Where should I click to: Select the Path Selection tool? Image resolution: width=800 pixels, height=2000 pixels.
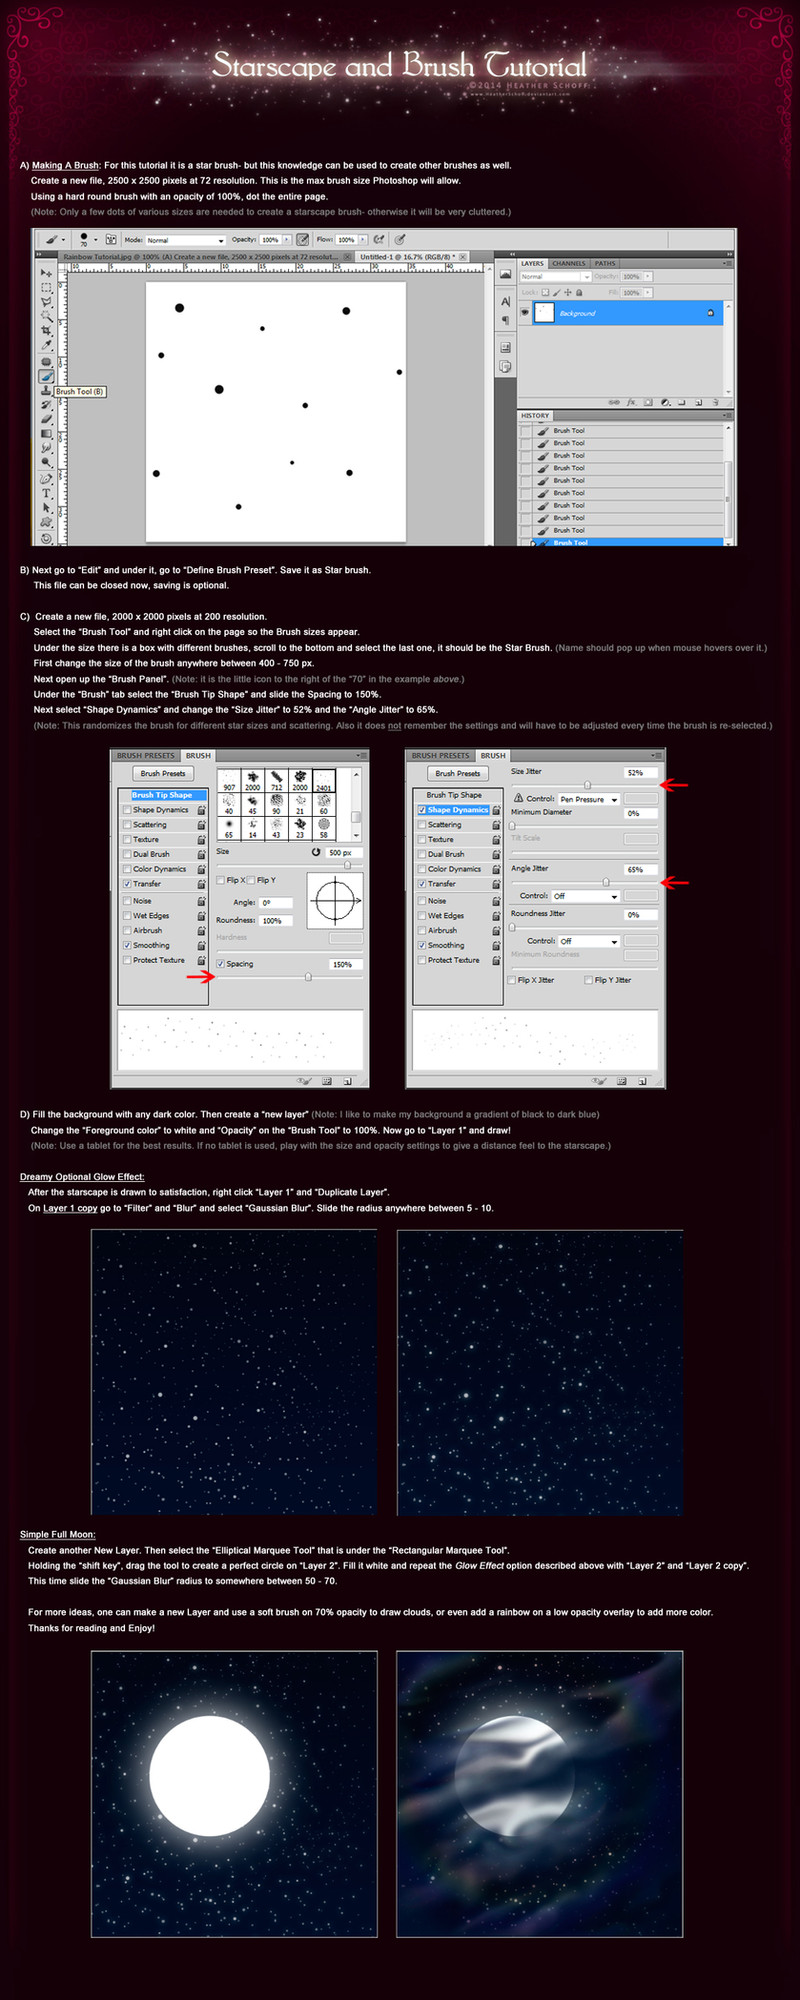point(46,508)
